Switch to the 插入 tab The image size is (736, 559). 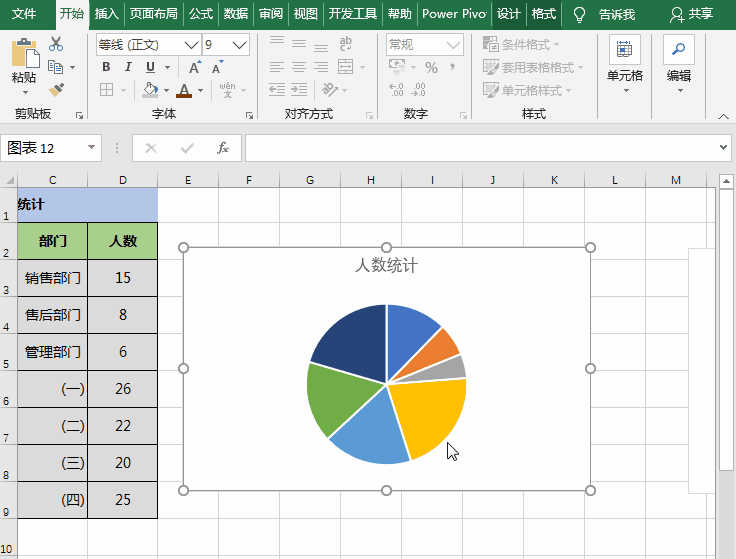point(107,14)
